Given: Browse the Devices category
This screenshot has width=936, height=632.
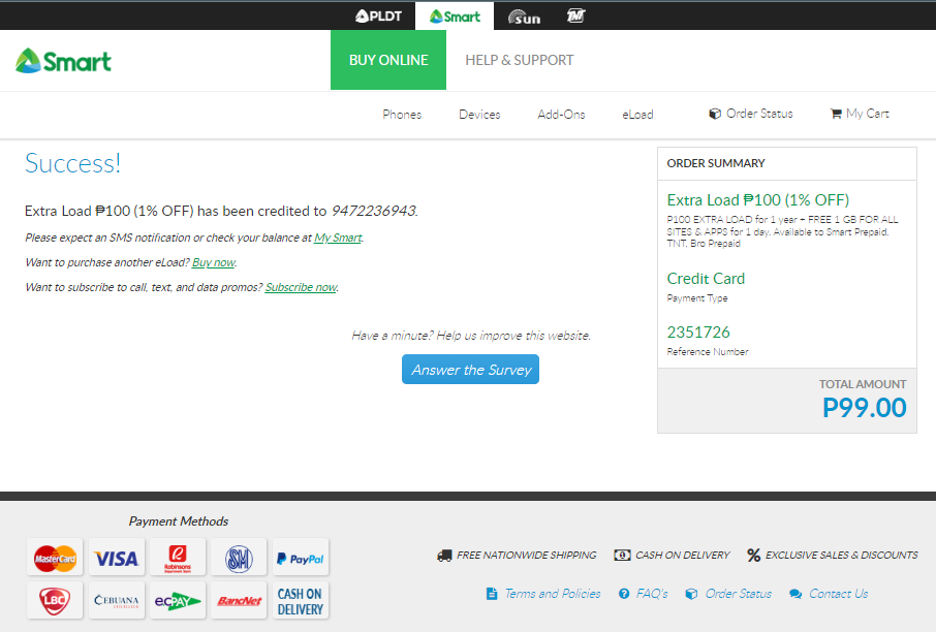Looking at the screenshot, I should click(x=479, y=114).
